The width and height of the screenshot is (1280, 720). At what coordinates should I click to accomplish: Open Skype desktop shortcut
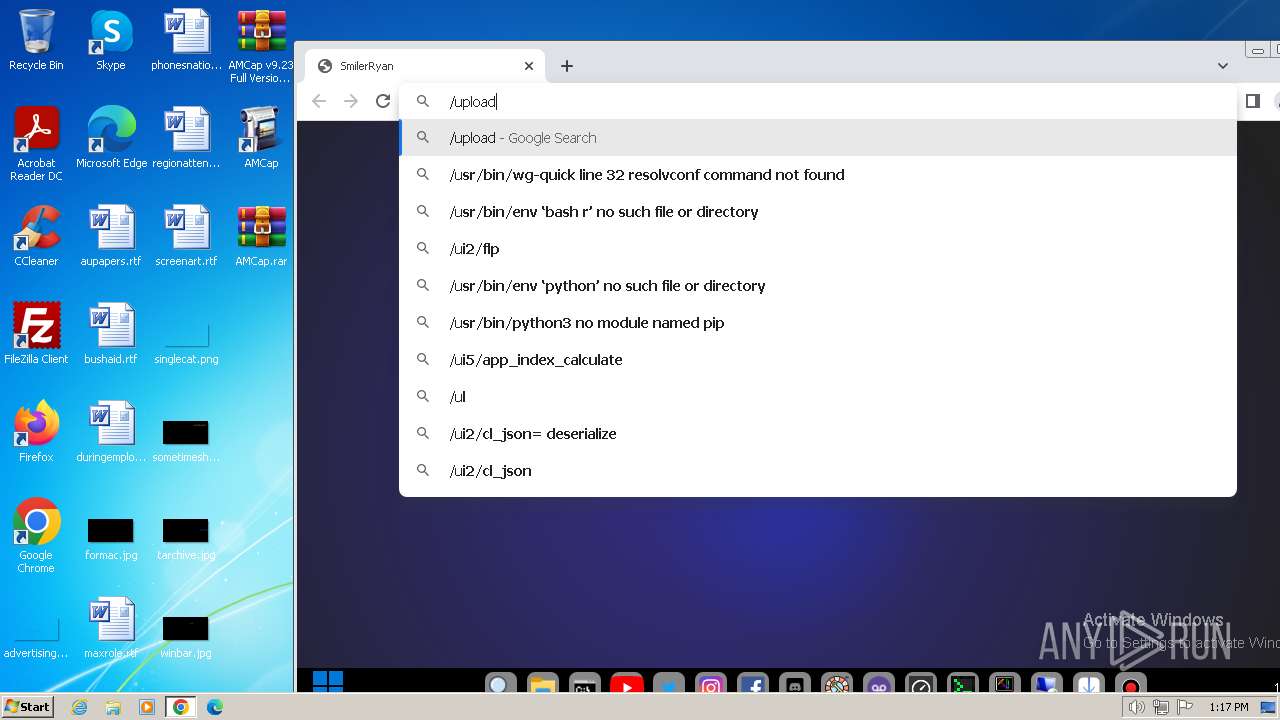(x=111, y=40)
